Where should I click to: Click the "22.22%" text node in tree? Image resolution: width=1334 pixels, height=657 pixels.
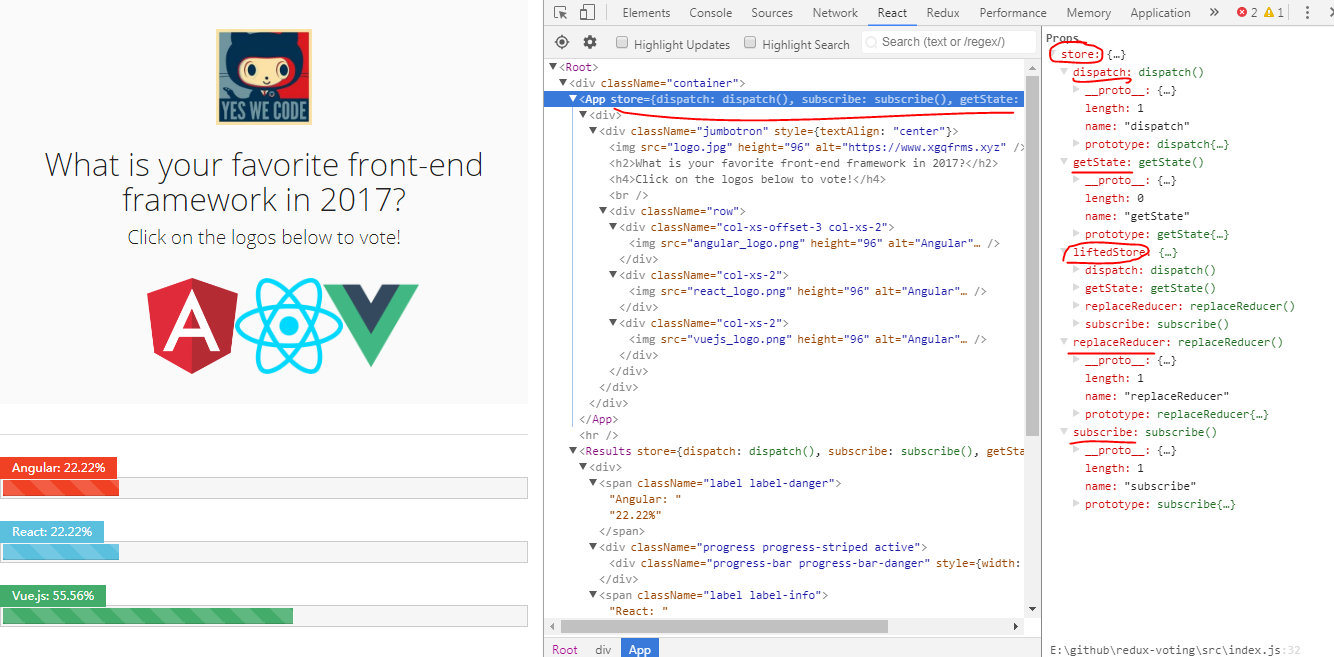[x=635, y=515]
